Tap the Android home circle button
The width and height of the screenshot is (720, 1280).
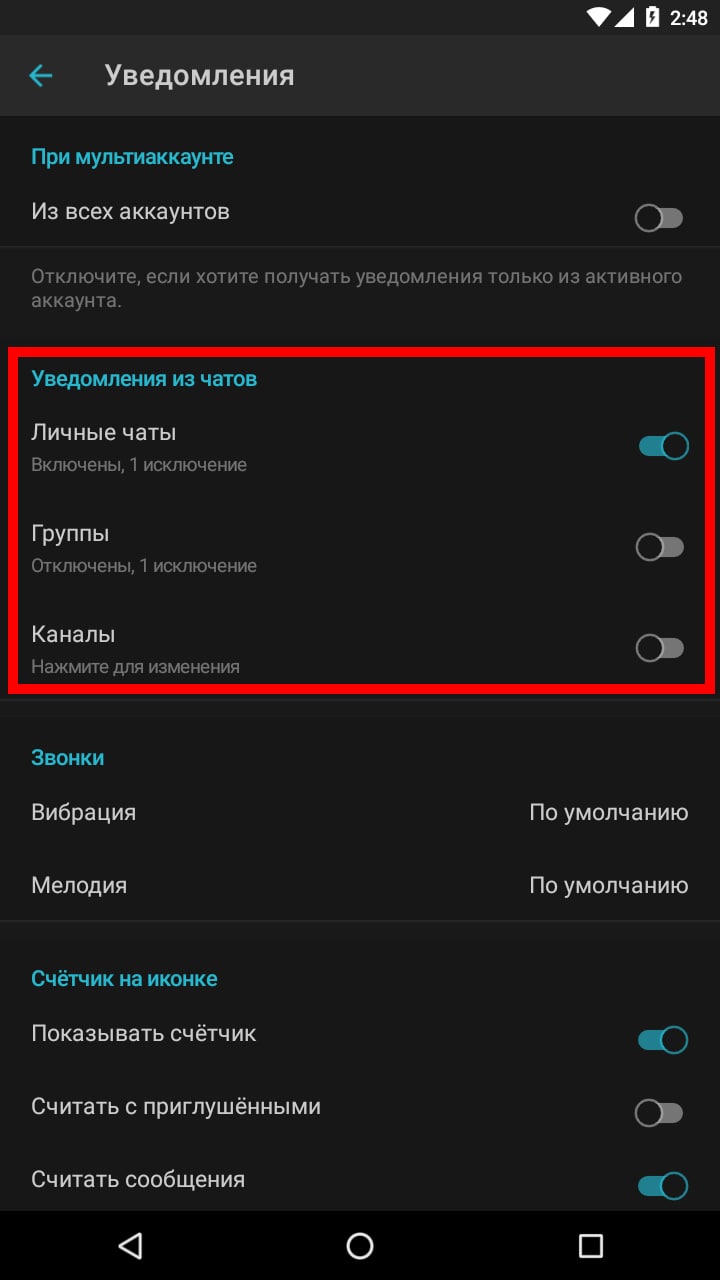point(360,1245)
